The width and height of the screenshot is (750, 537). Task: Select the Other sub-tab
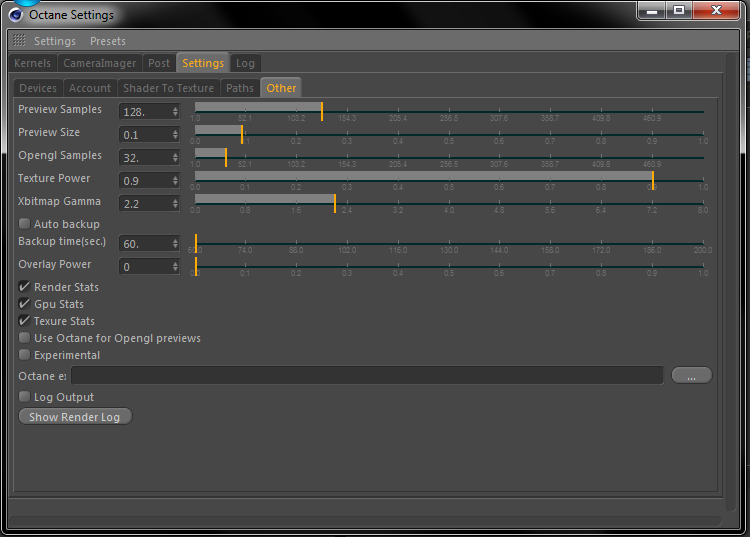click(281, 88)
